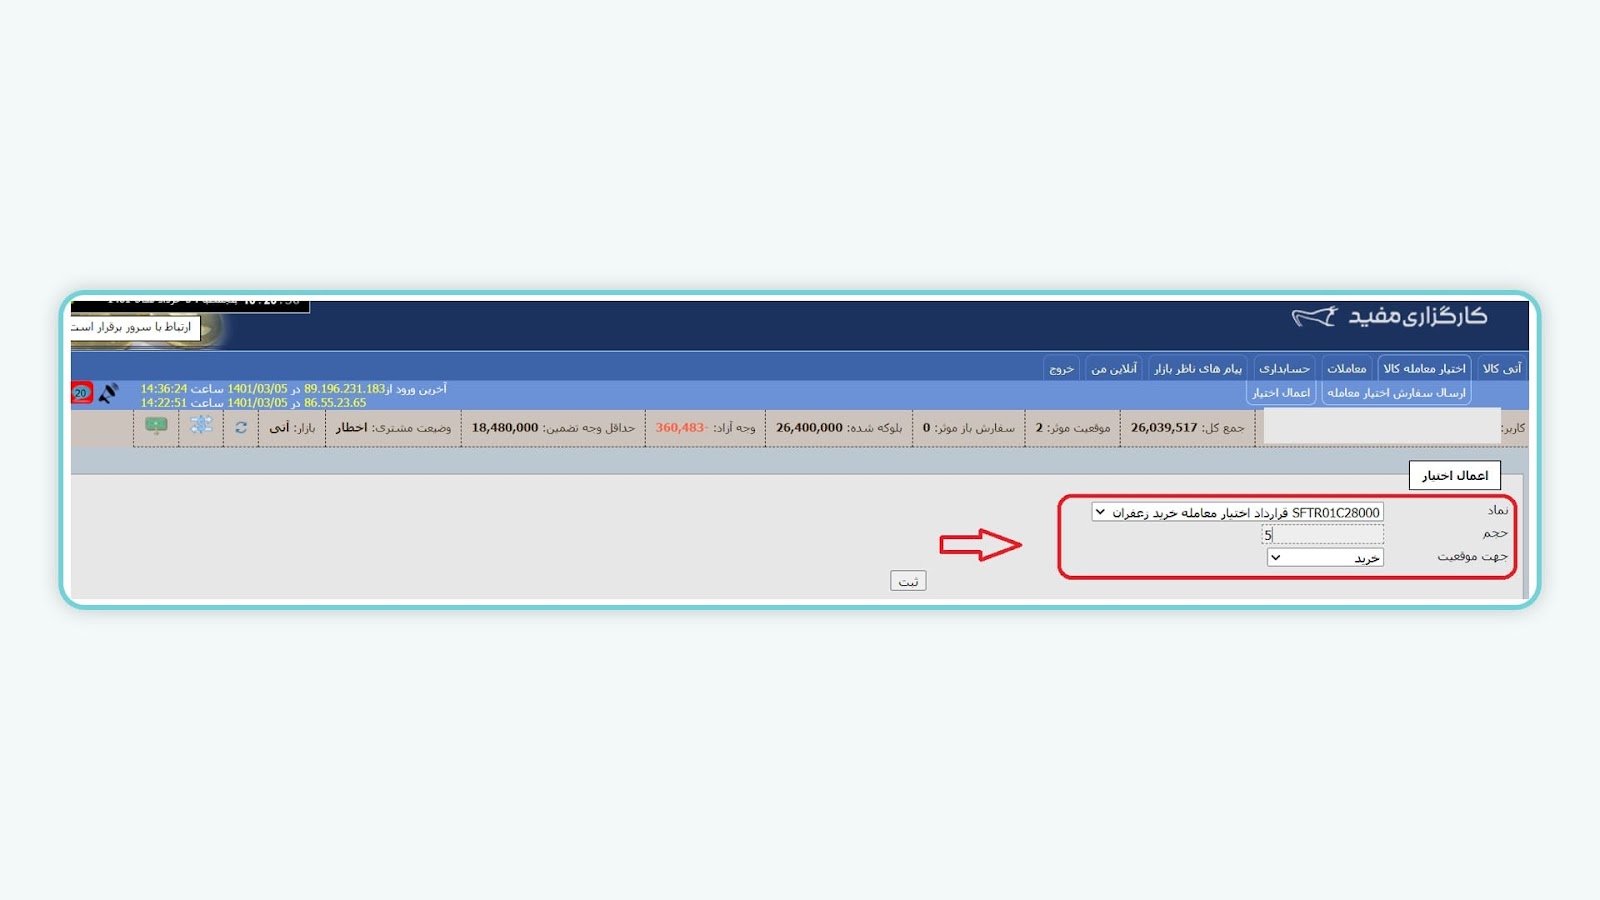
Task: Click the حجم volume input field
Action: 1322,535
